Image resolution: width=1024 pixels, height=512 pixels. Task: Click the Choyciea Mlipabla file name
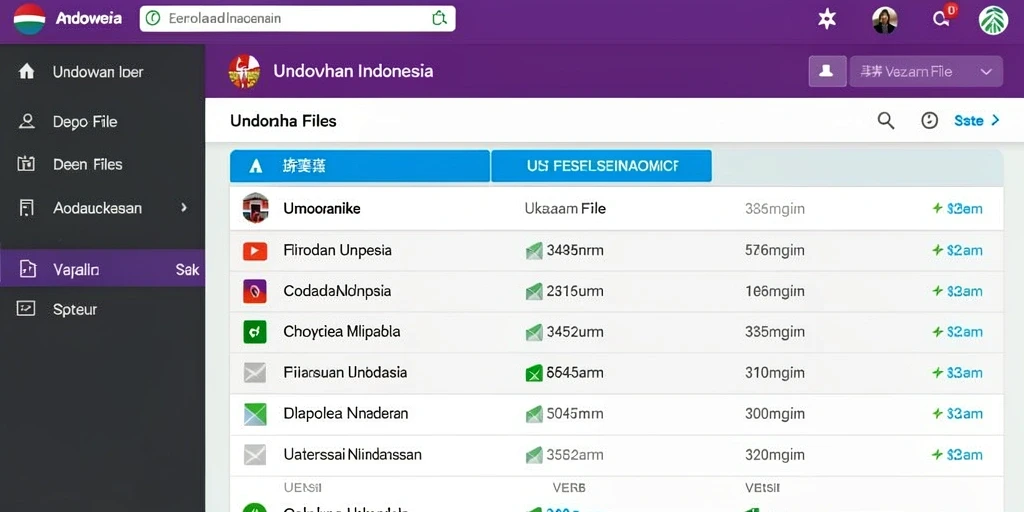tap(342, 332)
